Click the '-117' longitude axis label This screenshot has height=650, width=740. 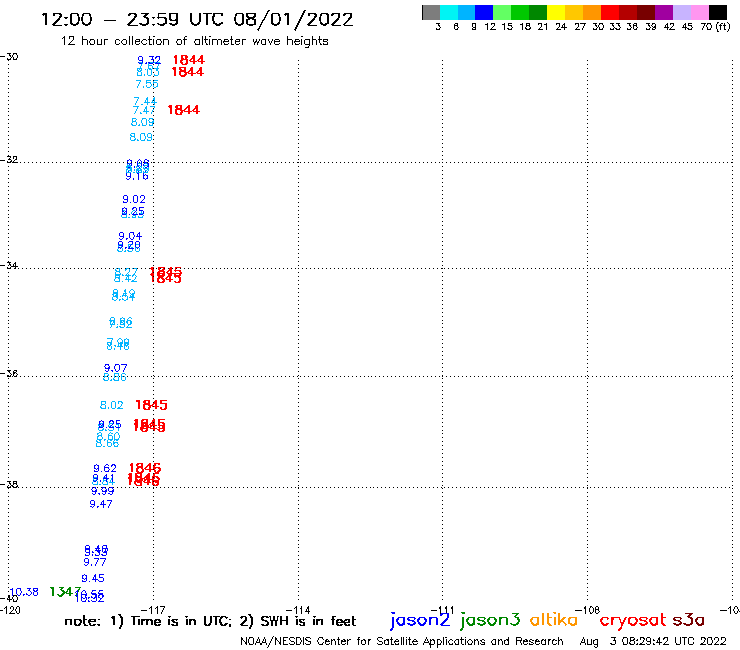tap(155, 610)
